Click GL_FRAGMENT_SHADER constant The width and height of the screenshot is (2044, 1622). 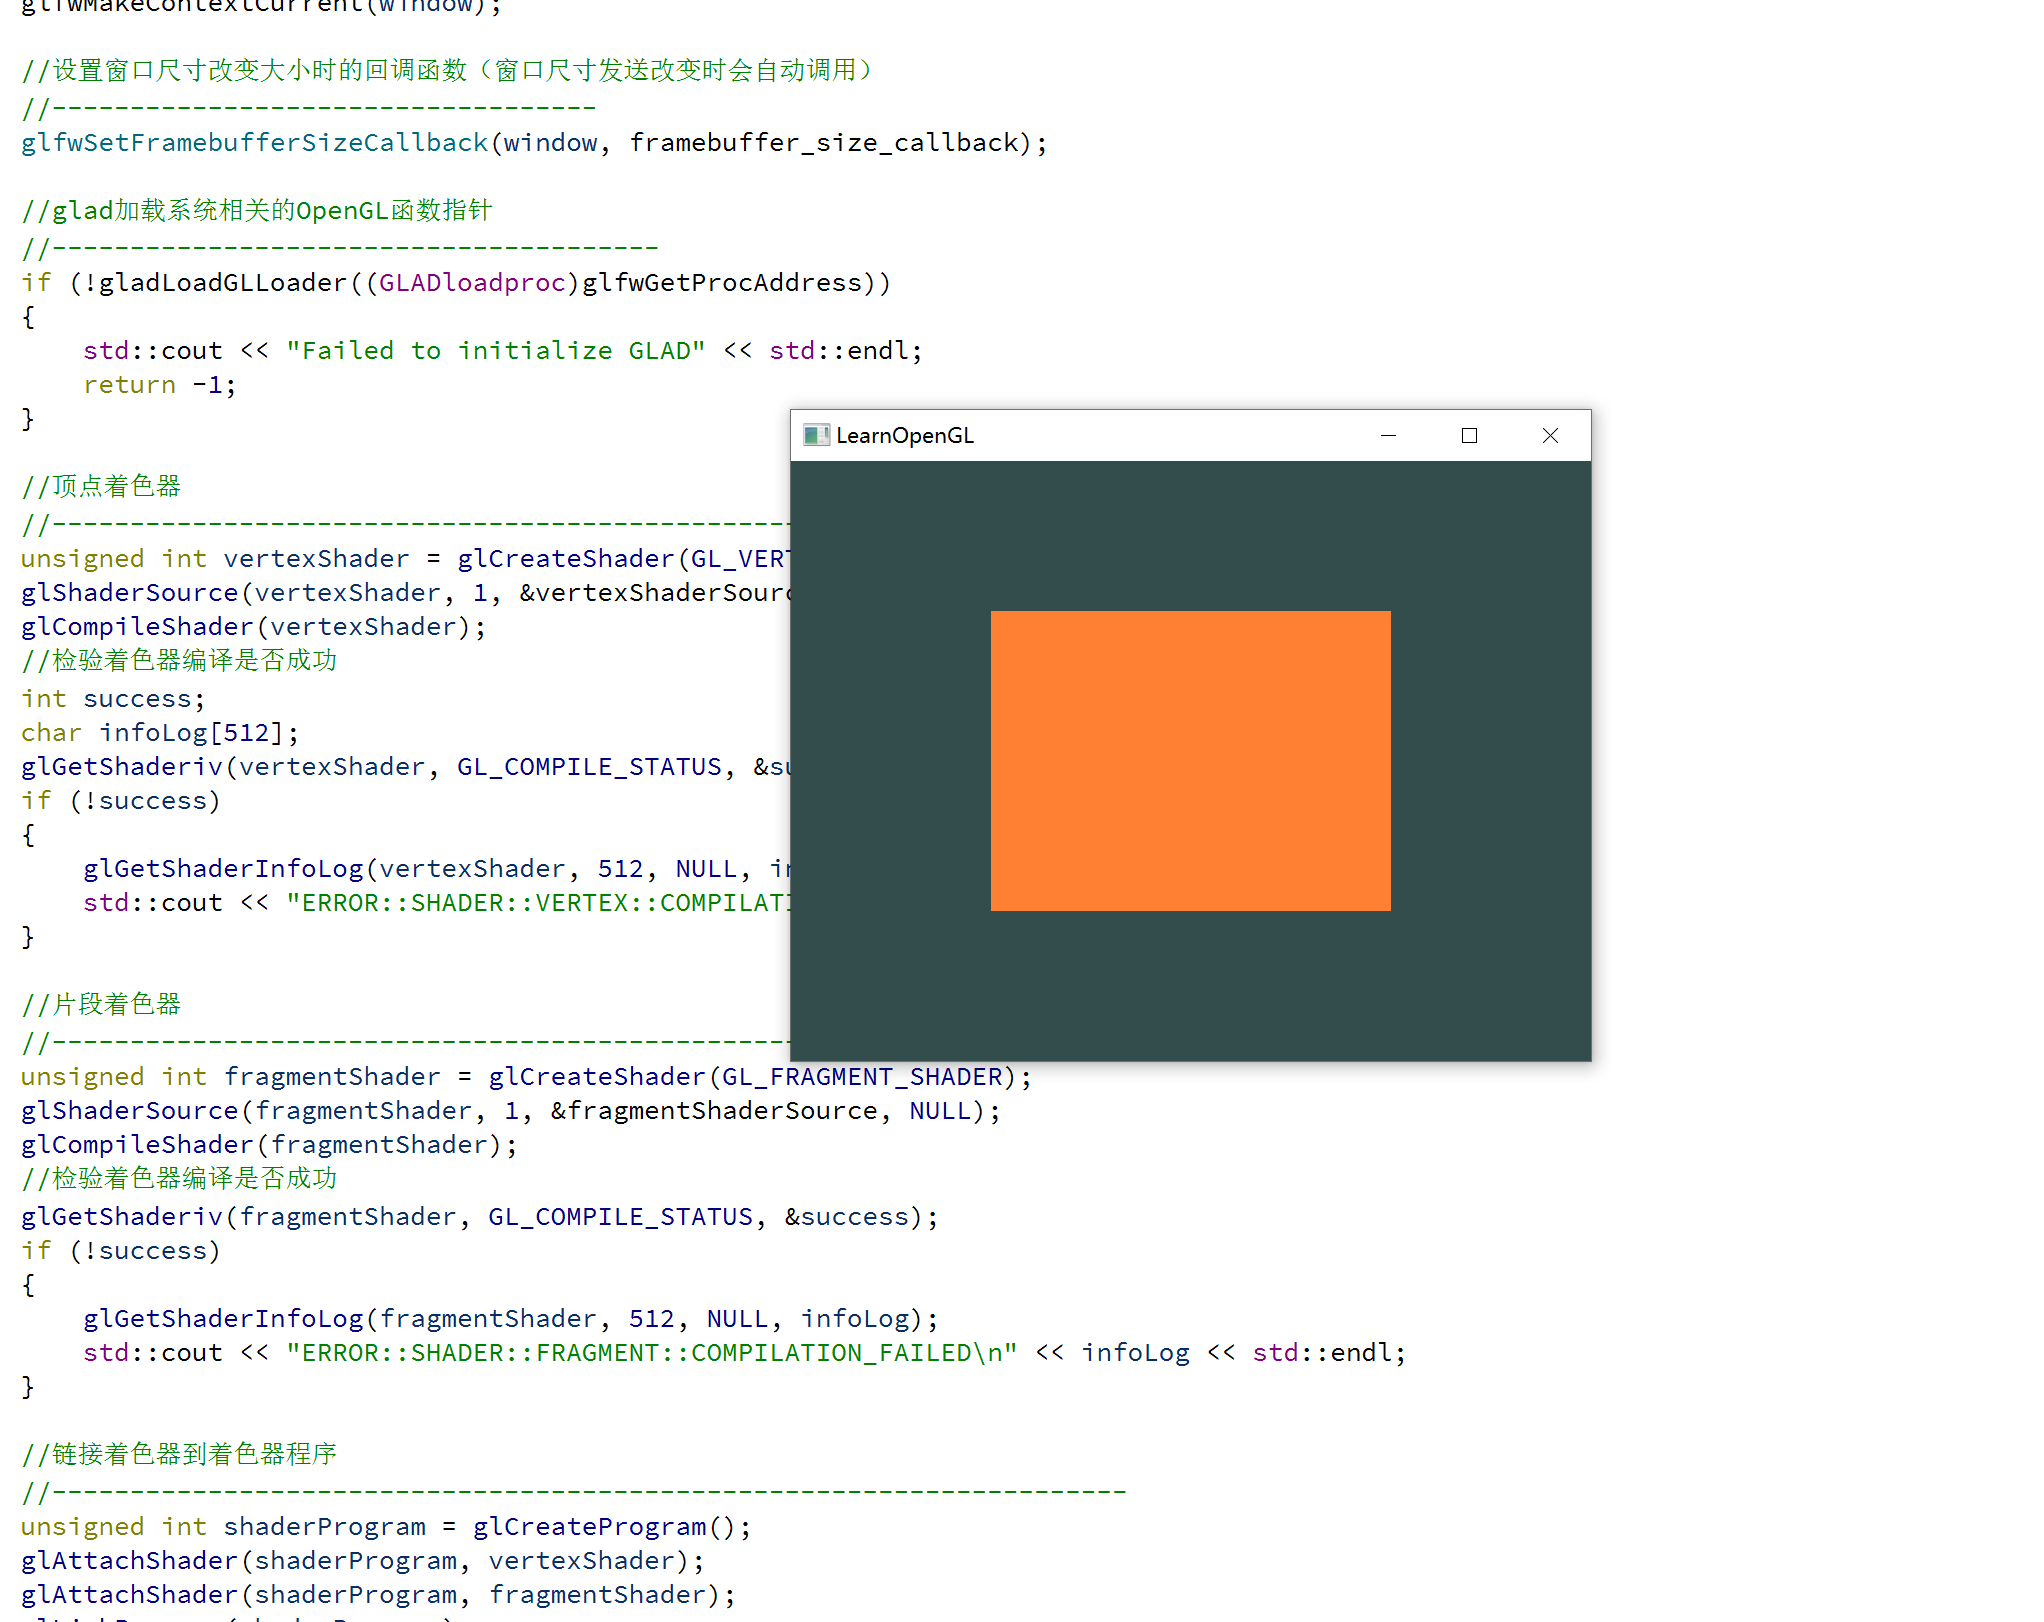pyautogui.click(x=862, y=1077)
